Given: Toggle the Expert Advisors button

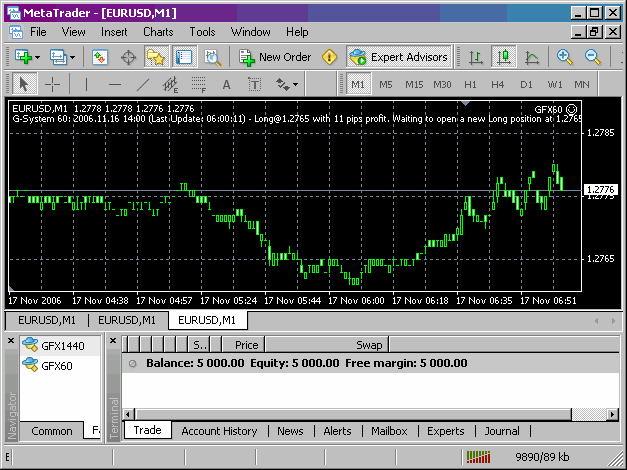Looking at the screenshot, I should coord(399,57).
